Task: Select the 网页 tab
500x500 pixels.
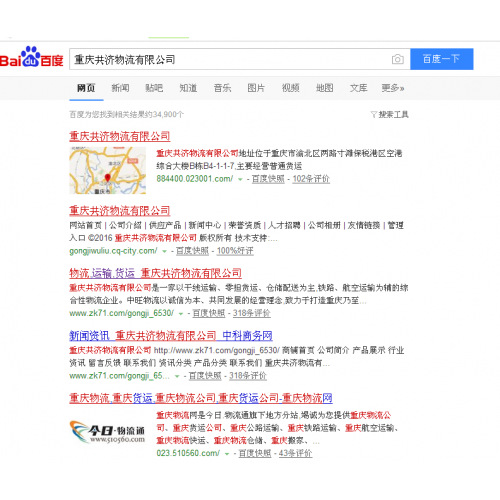Action: point(86,88)
